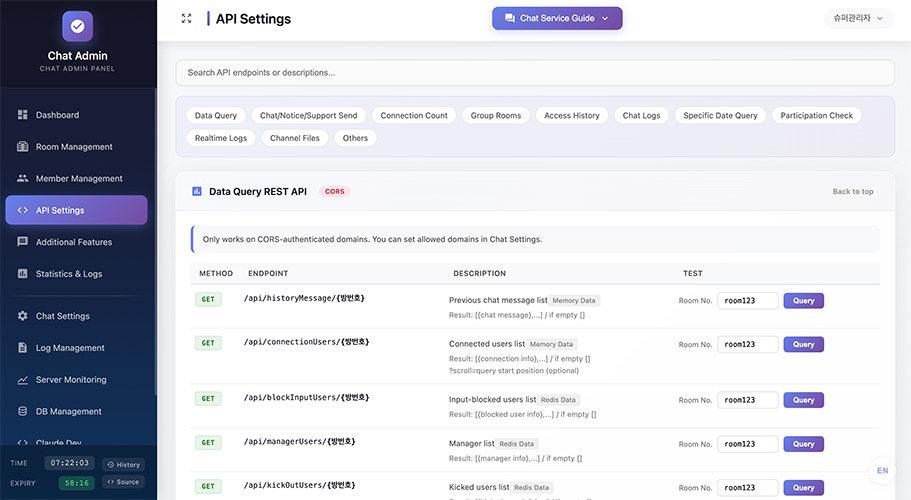Click the Chat Admin logo icon
911x500 pixels.
coord(77,26)
